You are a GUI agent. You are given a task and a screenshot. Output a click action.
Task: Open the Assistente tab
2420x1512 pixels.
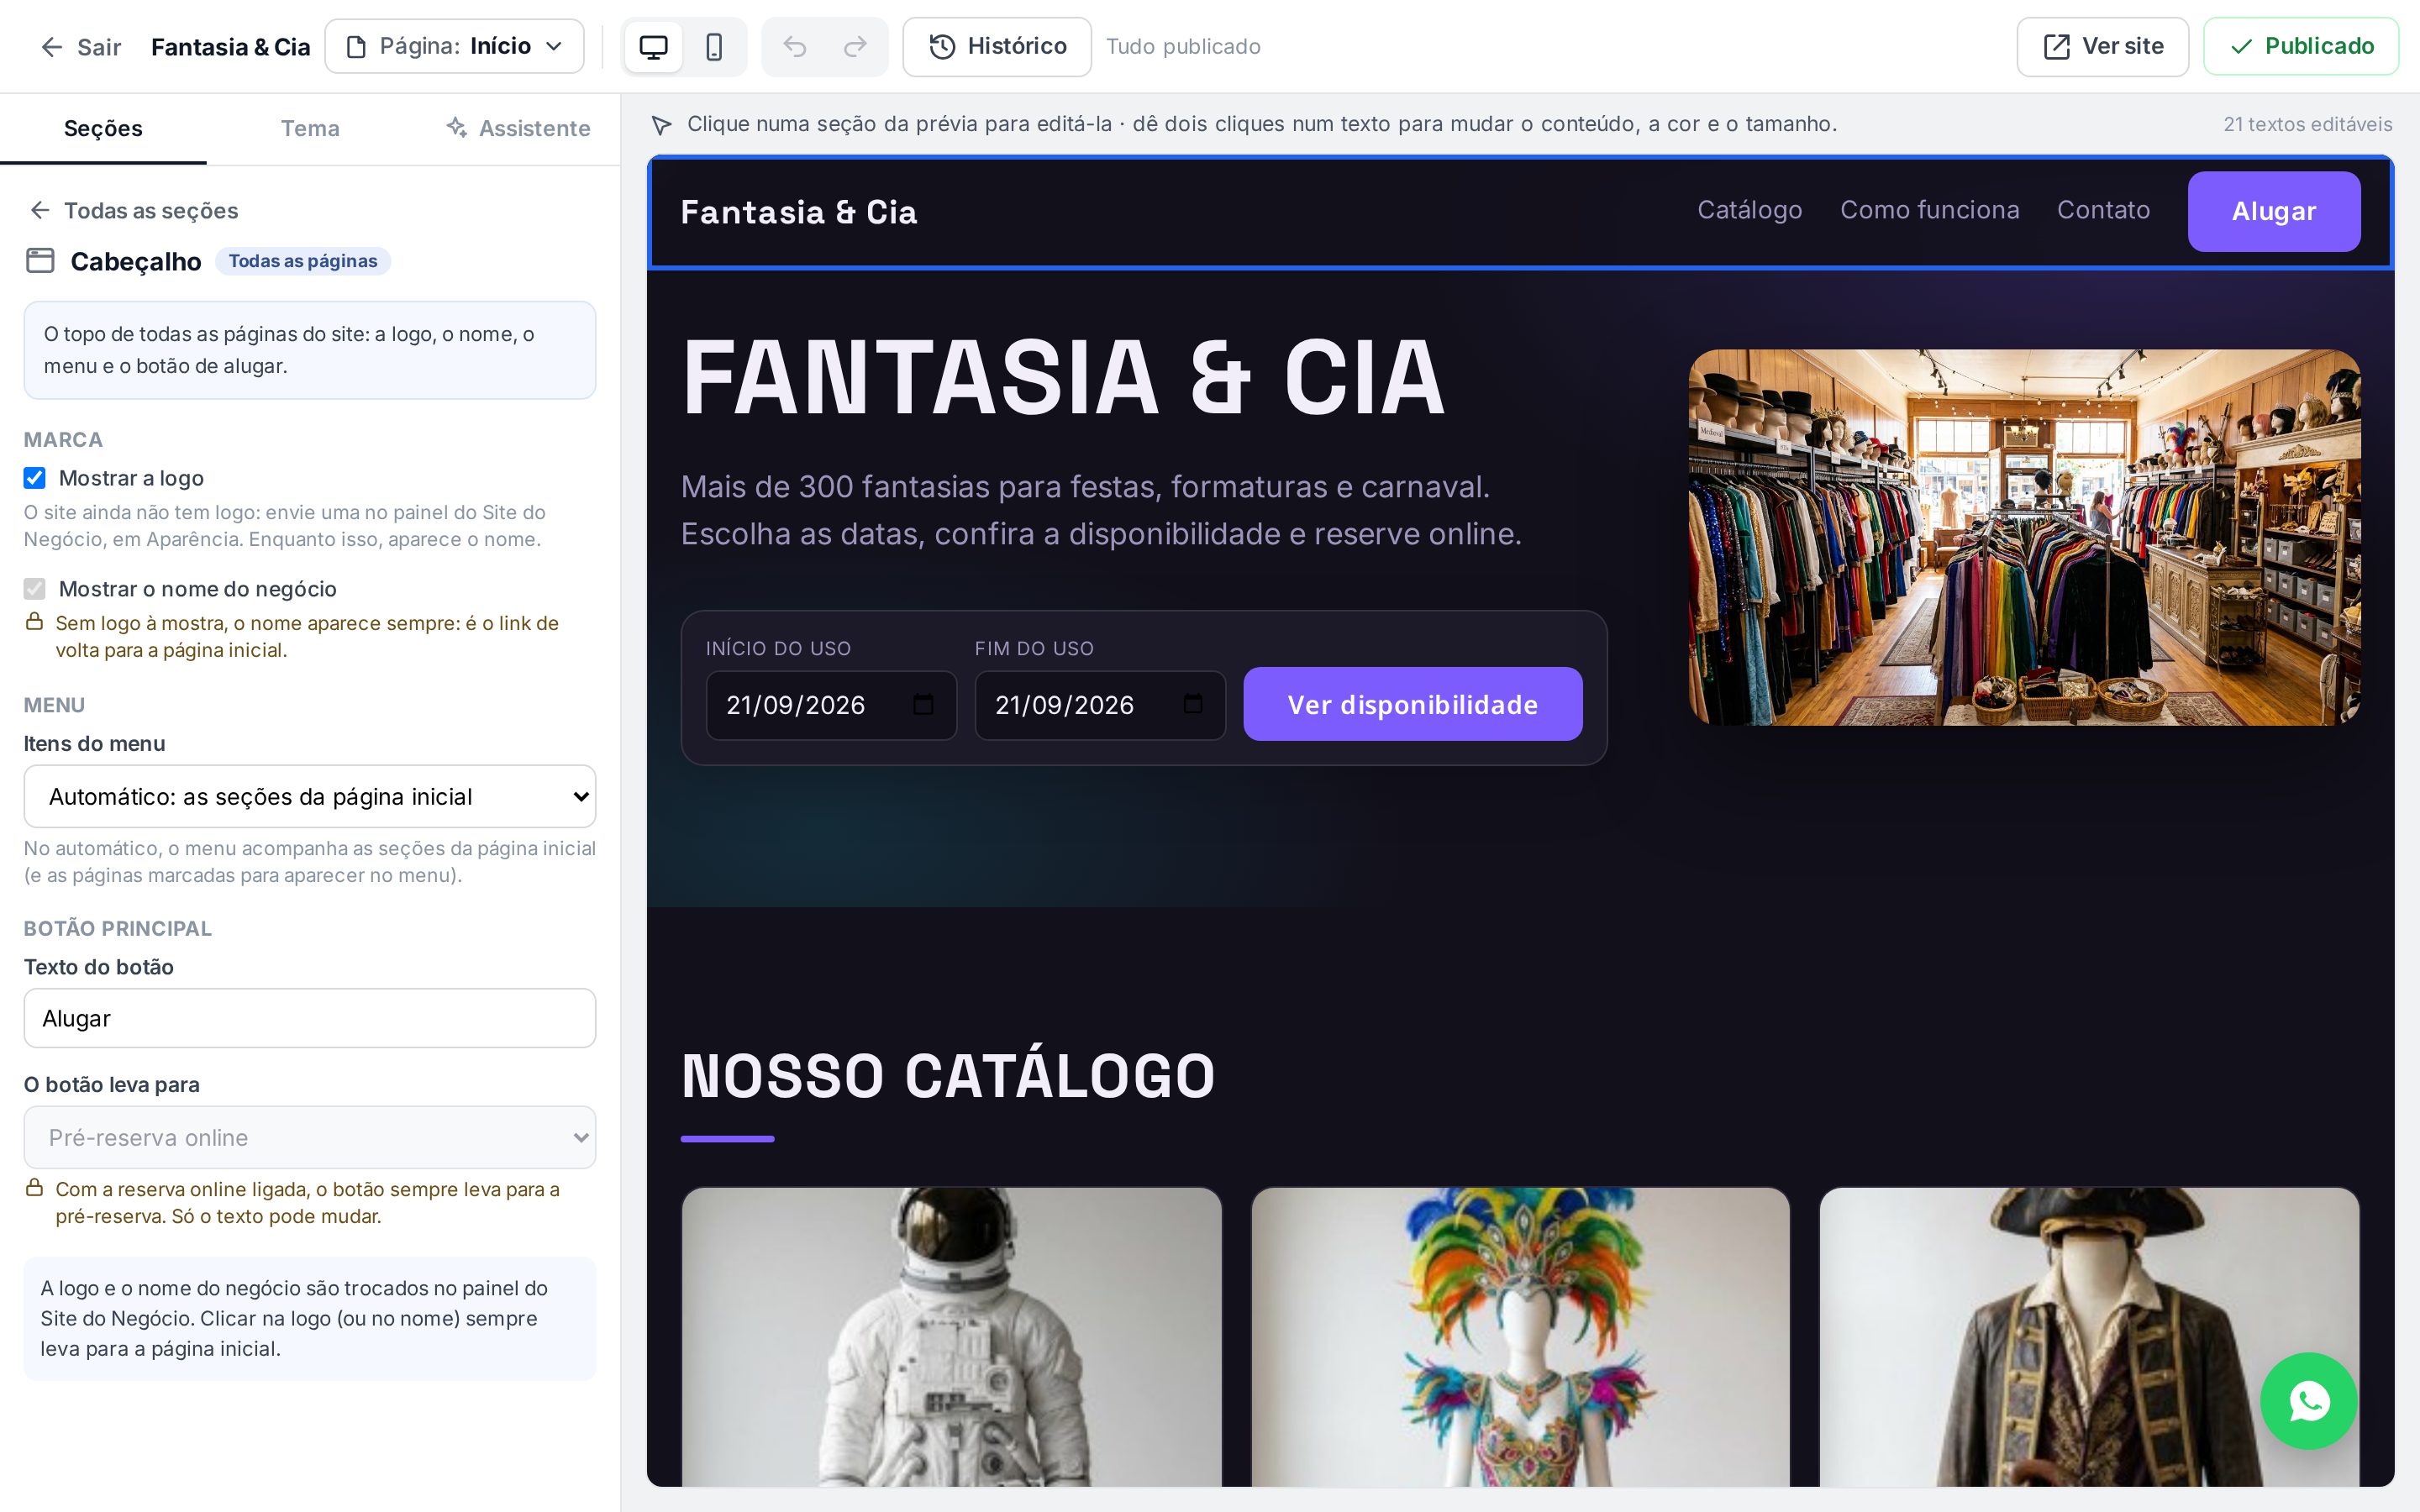517,129
